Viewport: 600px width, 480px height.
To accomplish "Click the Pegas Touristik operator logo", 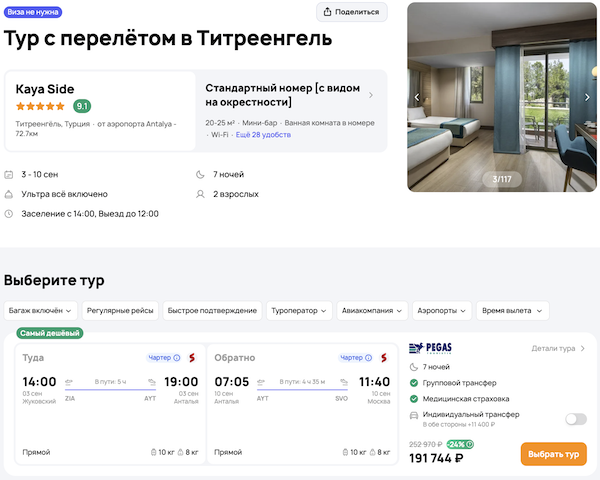I will pyautogui.click(x=433, y=349).
